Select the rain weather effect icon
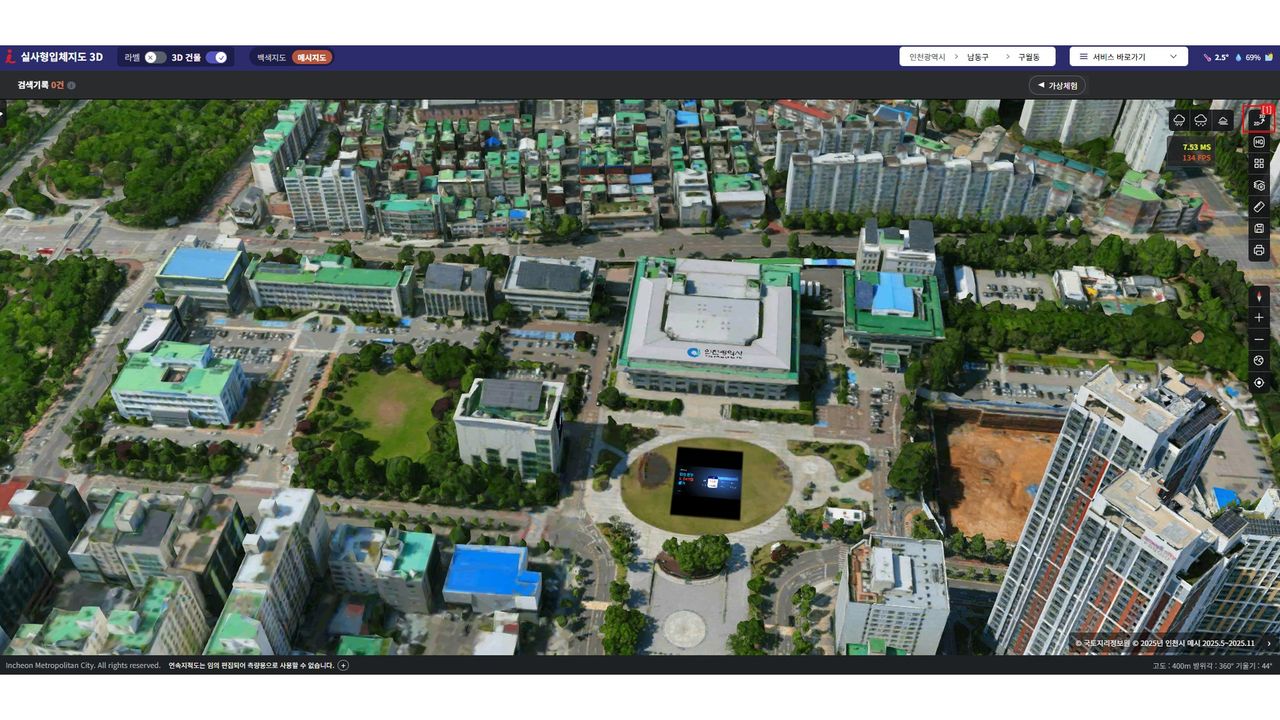 pyautogui.click(x=1179, y=120)
